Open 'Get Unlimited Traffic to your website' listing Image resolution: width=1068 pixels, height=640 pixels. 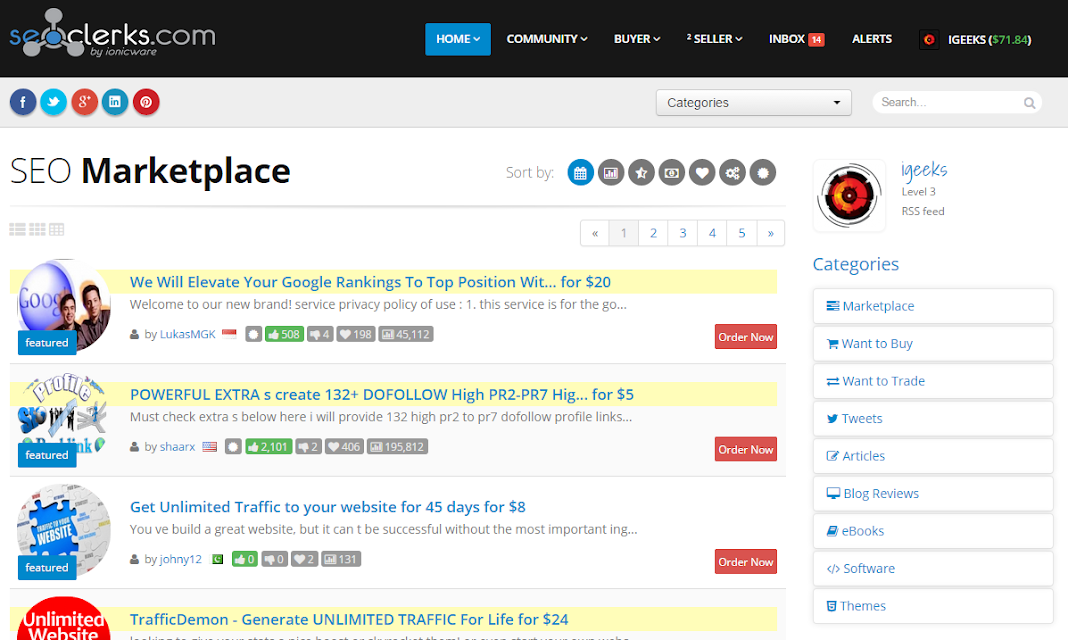328,507
